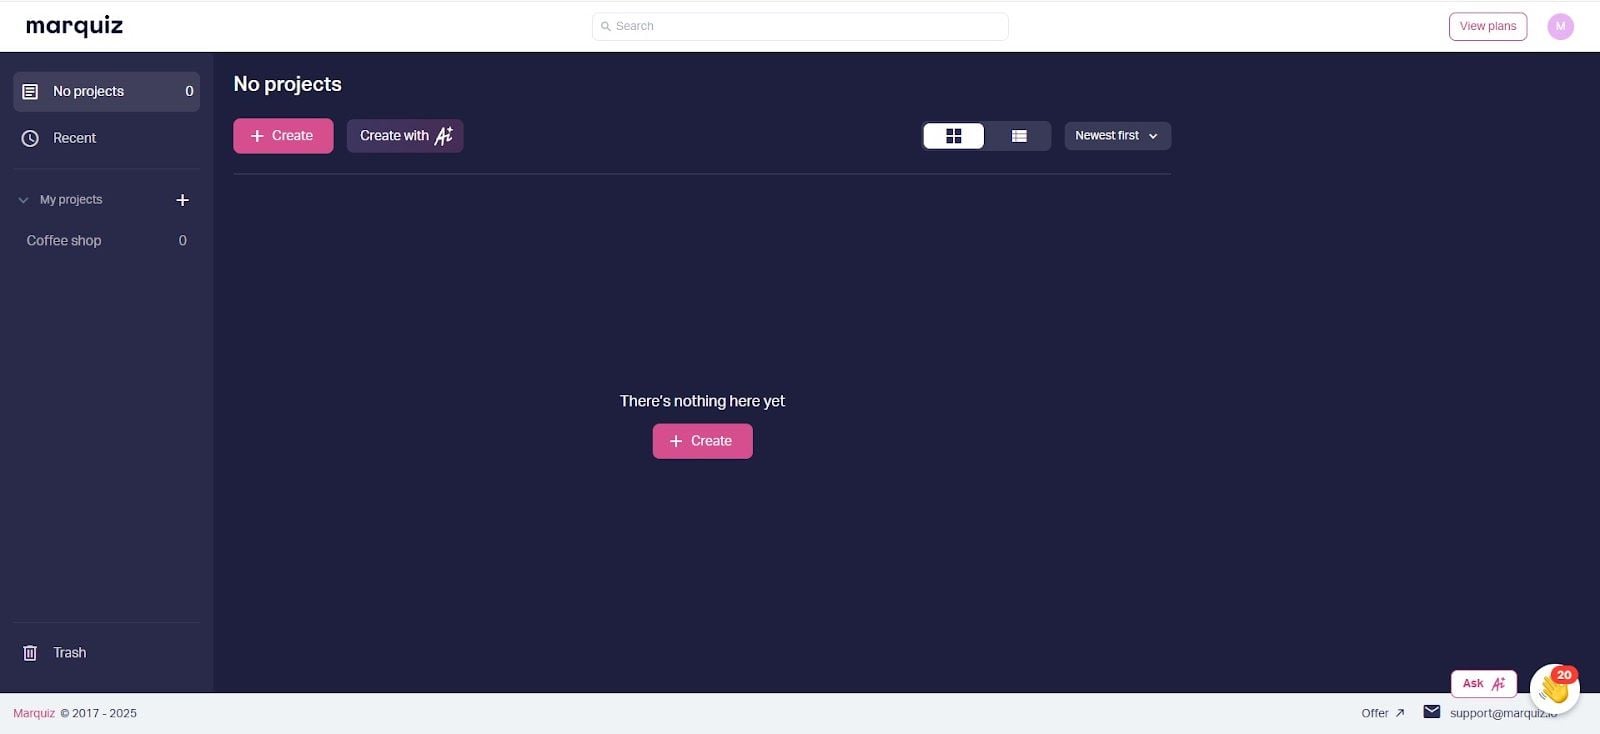Screen dimensions: 1600x734
Task: Open the user avatar menu
Action: pyautogui.click(x=1560, y=26)
